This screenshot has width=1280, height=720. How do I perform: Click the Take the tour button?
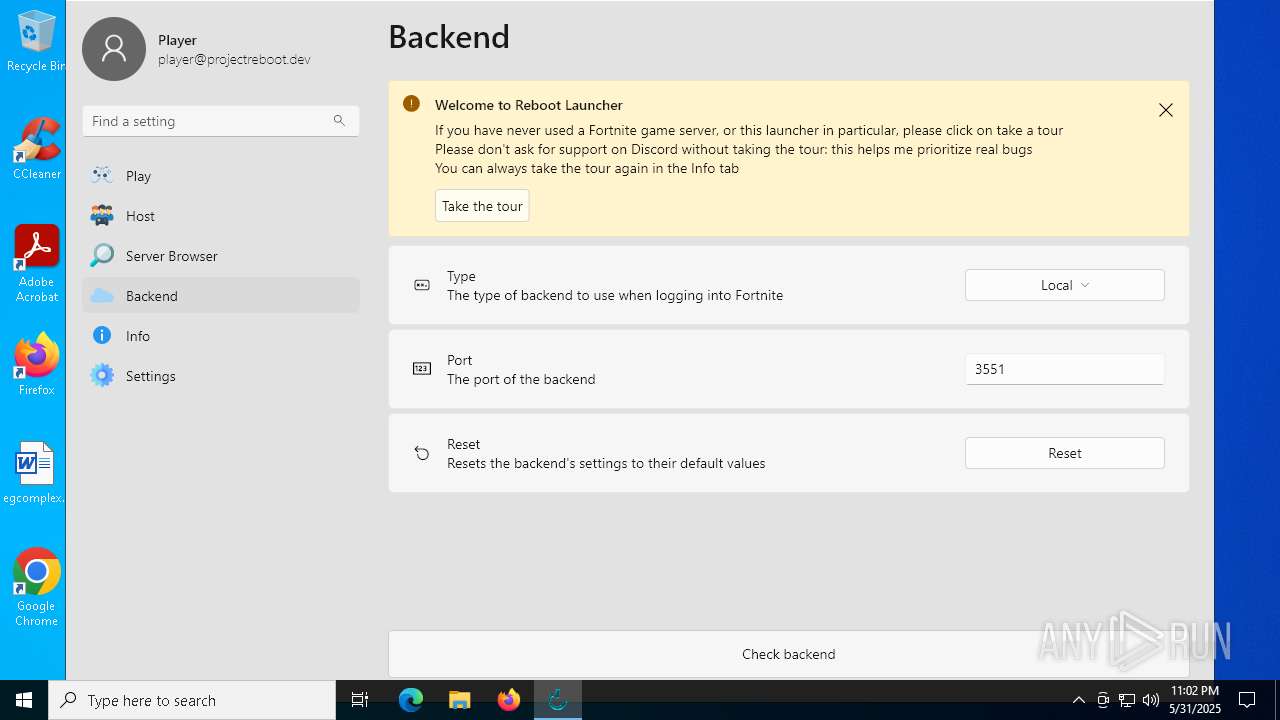[482, 206]
